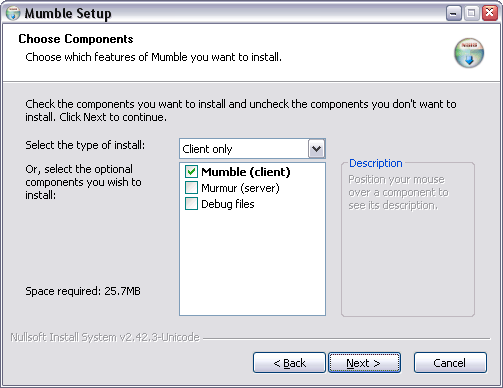Continue with the Next button
503x388 pixels.
364,363
